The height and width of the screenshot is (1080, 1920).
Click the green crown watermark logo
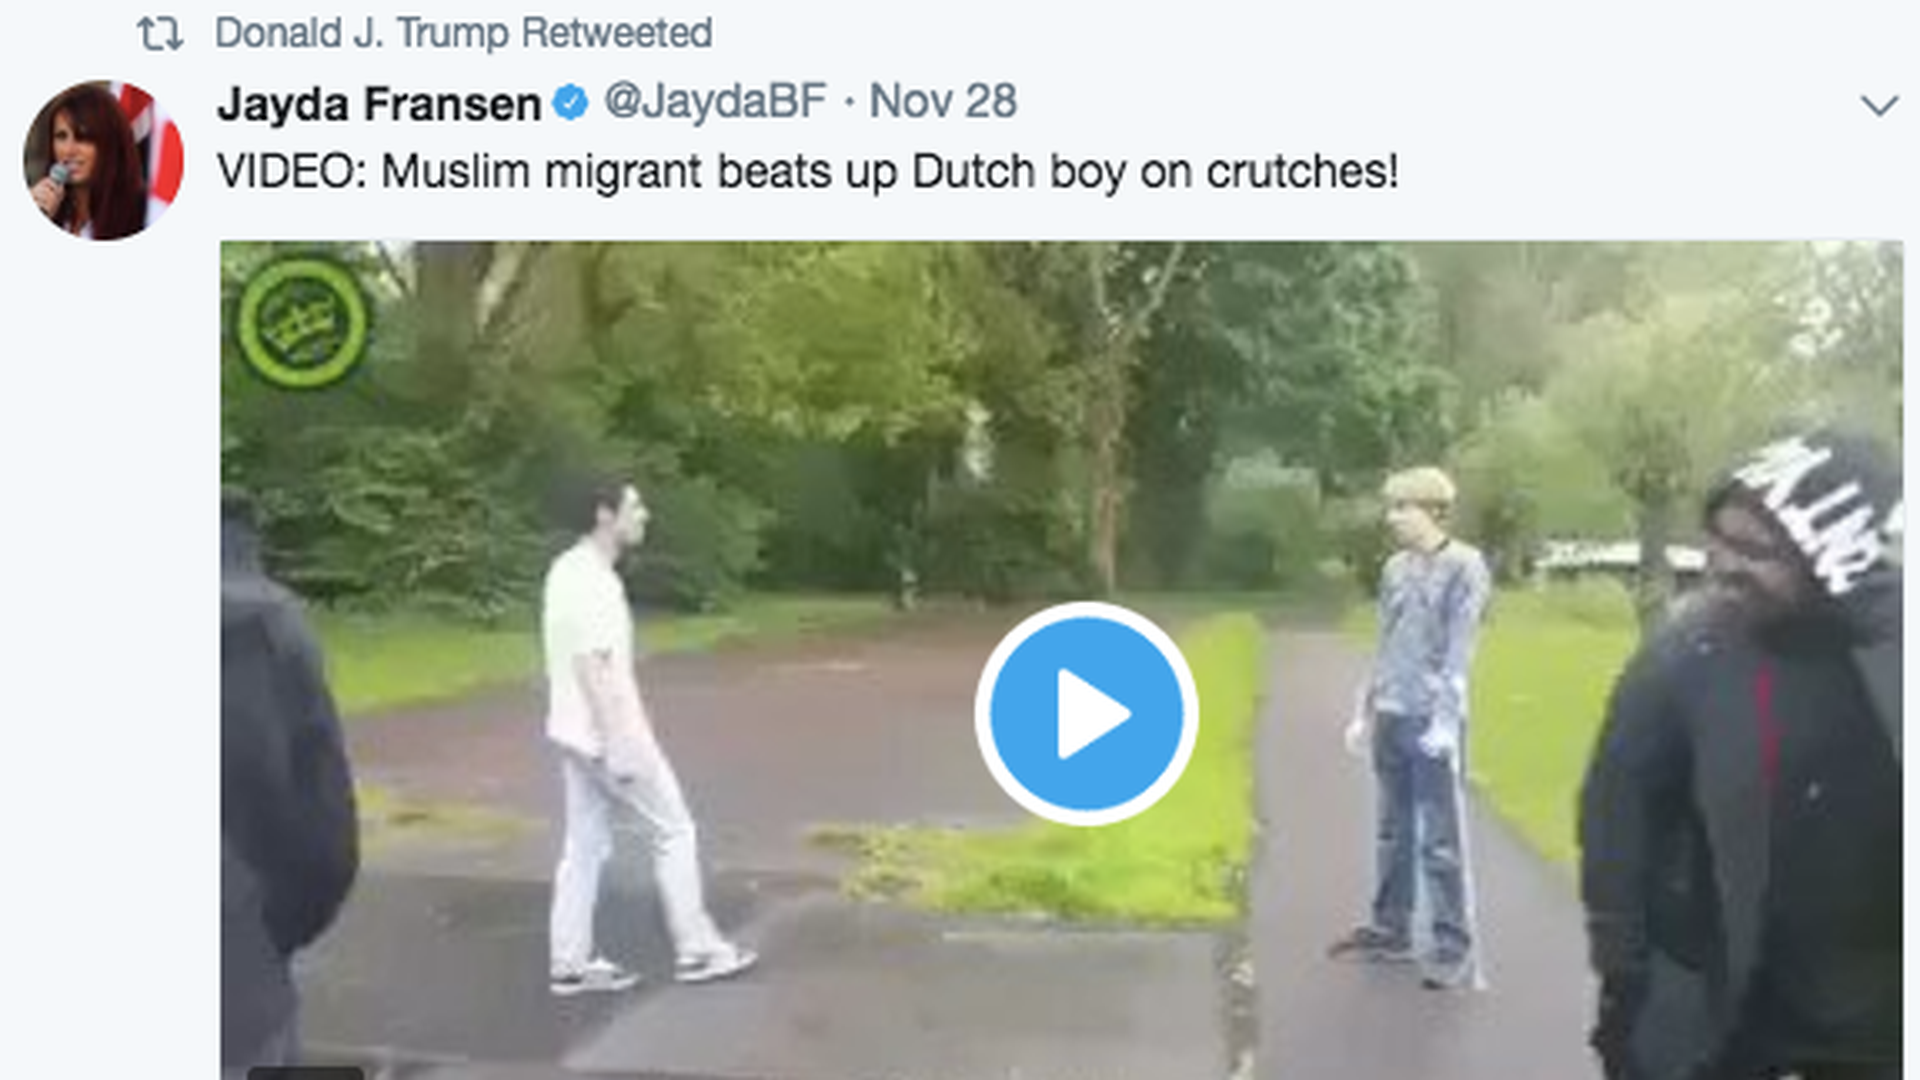point(302,322)
